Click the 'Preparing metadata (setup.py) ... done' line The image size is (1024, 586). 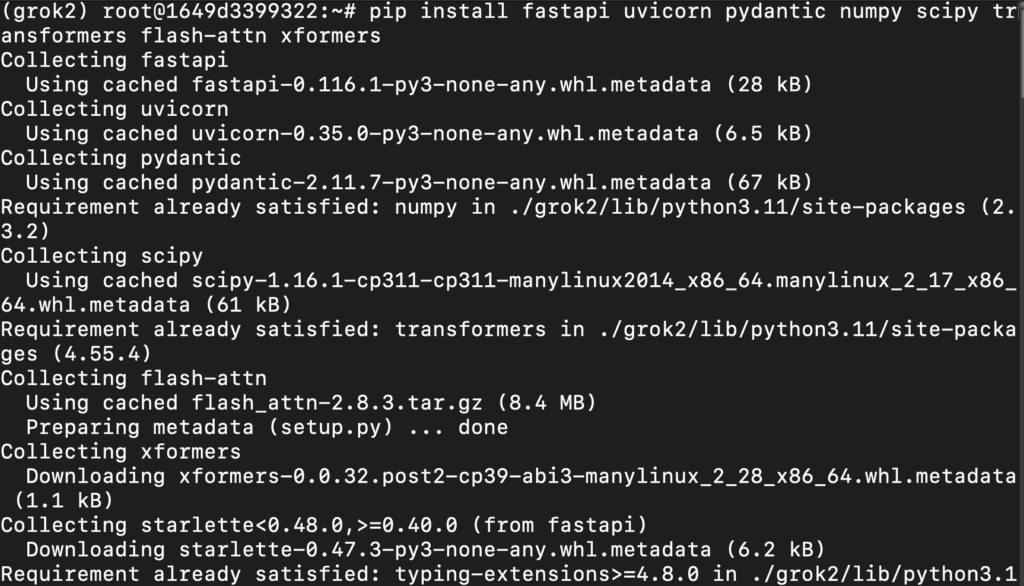(x=266, y=427)
